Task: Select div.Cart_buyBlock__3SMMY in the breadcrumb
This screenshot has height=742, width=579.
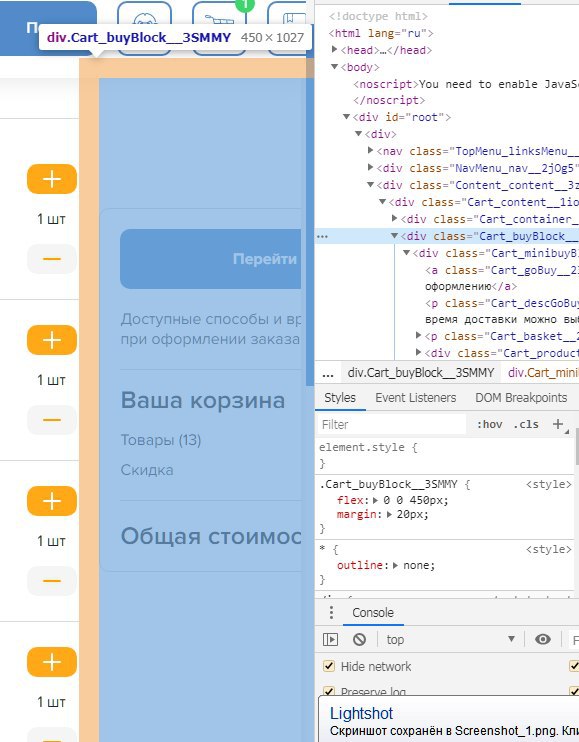Action: coord(421,373)
